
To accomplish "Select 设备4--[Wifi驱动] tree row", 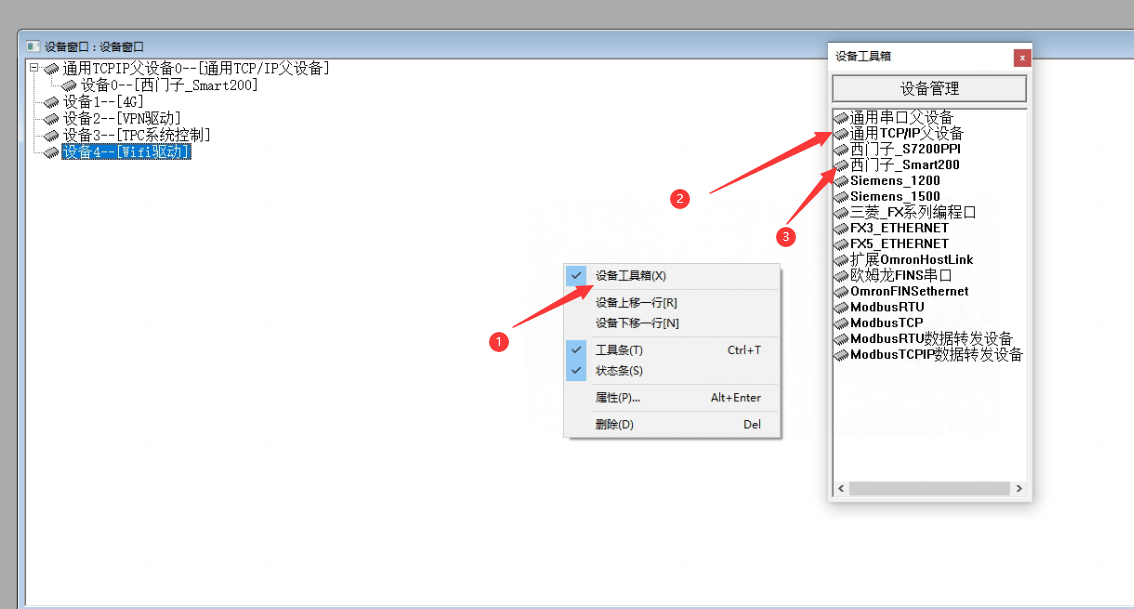I will [126, 152].
